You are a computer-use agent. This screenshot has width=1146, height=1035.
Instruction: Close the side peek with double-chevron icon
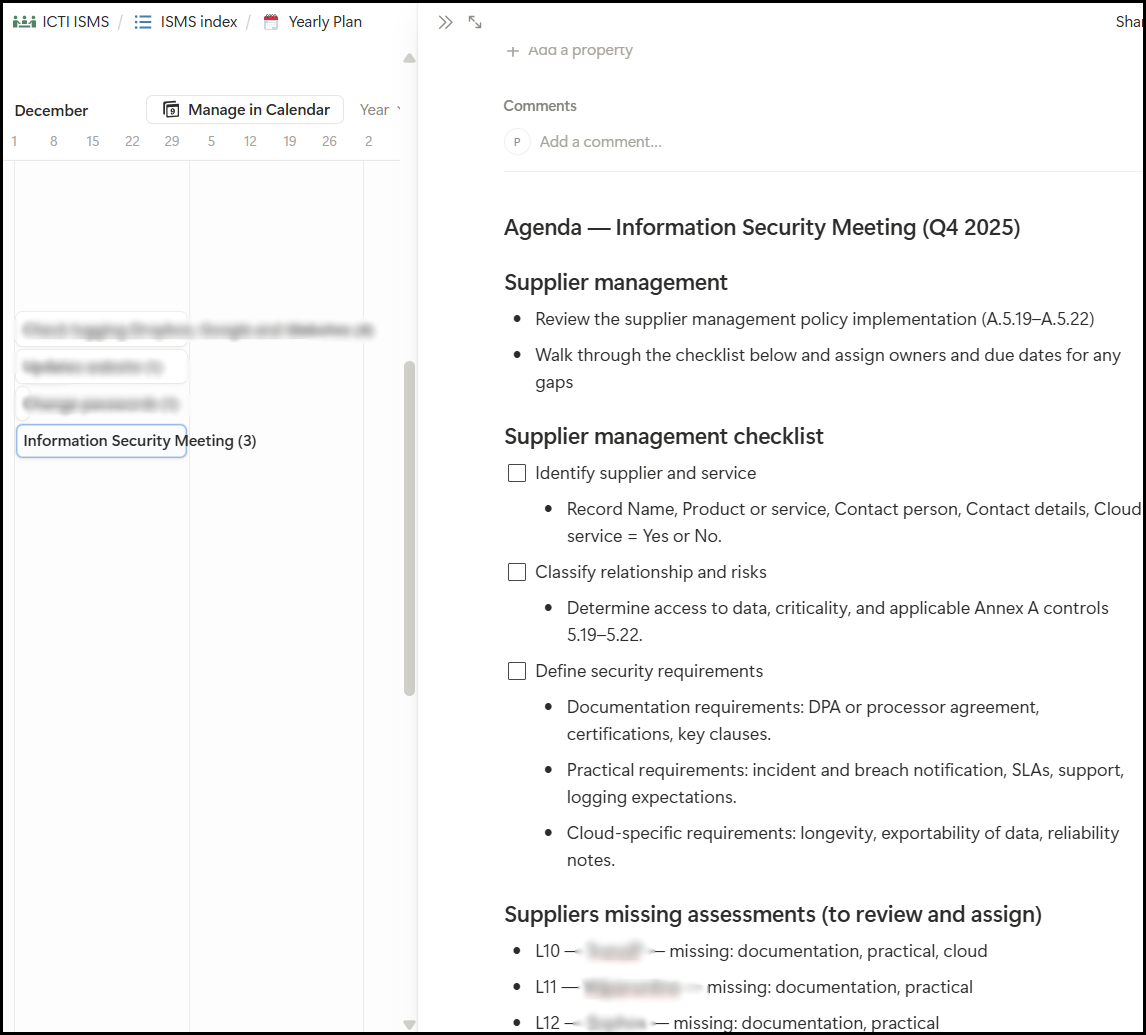click(446, 22)
